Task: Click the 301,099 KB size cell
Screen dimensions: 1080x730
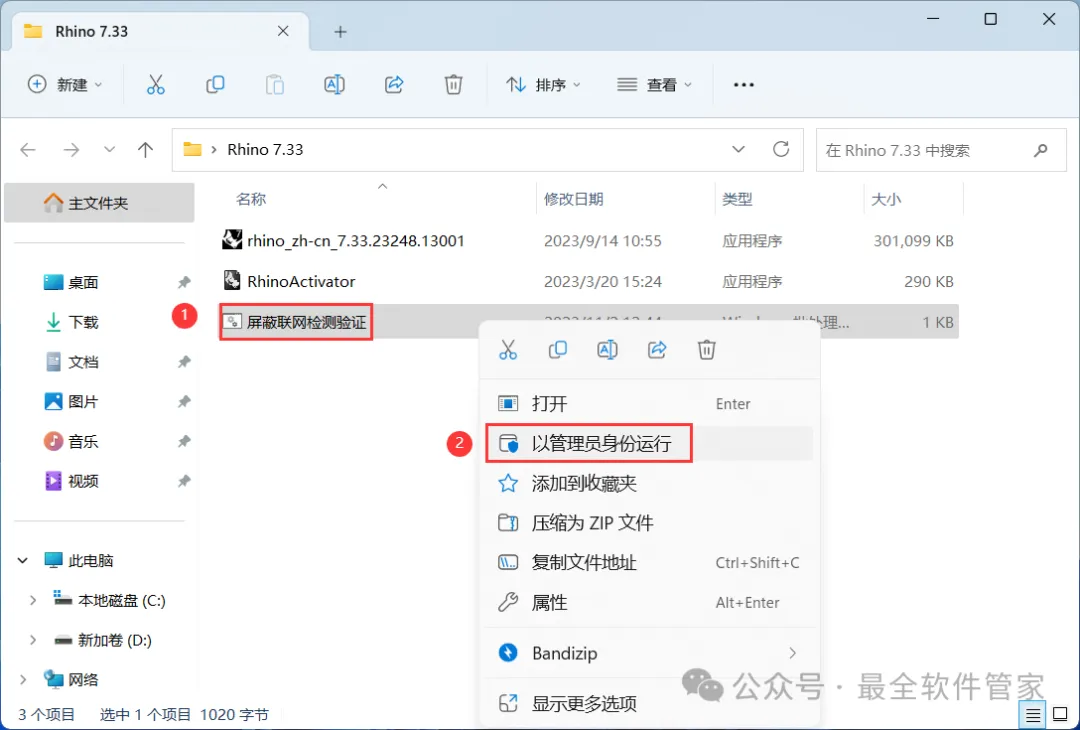Action: pyautogui.click(x=913, y=240)
